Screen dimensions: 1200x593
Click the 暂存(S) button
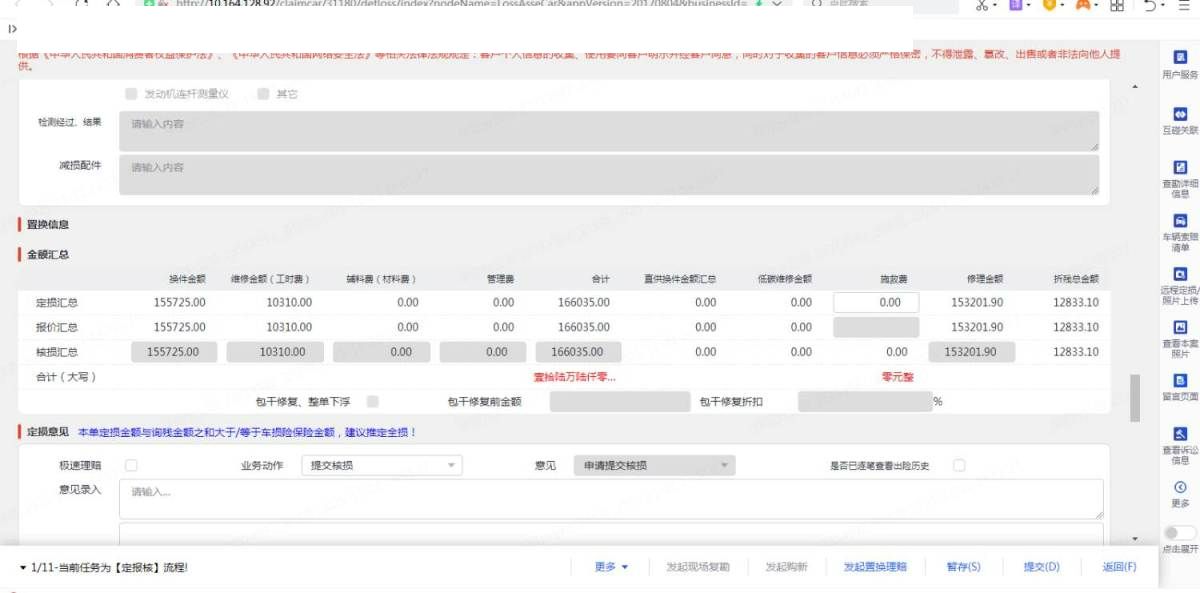point(963,567)
